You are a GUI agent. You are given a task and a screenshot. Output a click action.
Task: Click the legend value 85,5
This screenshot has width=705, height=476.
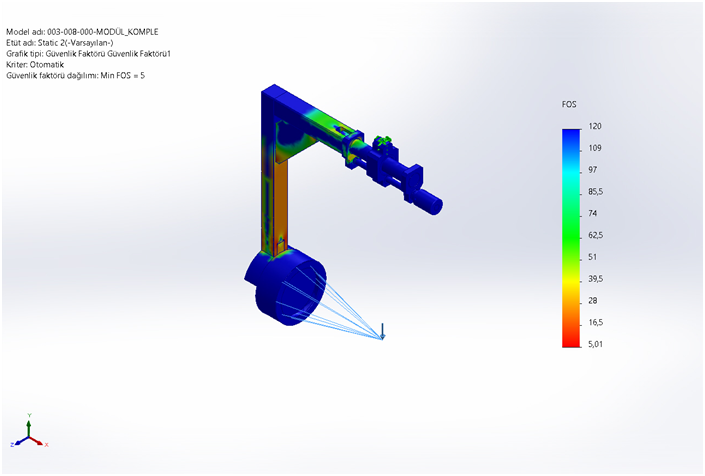[595, 191]
